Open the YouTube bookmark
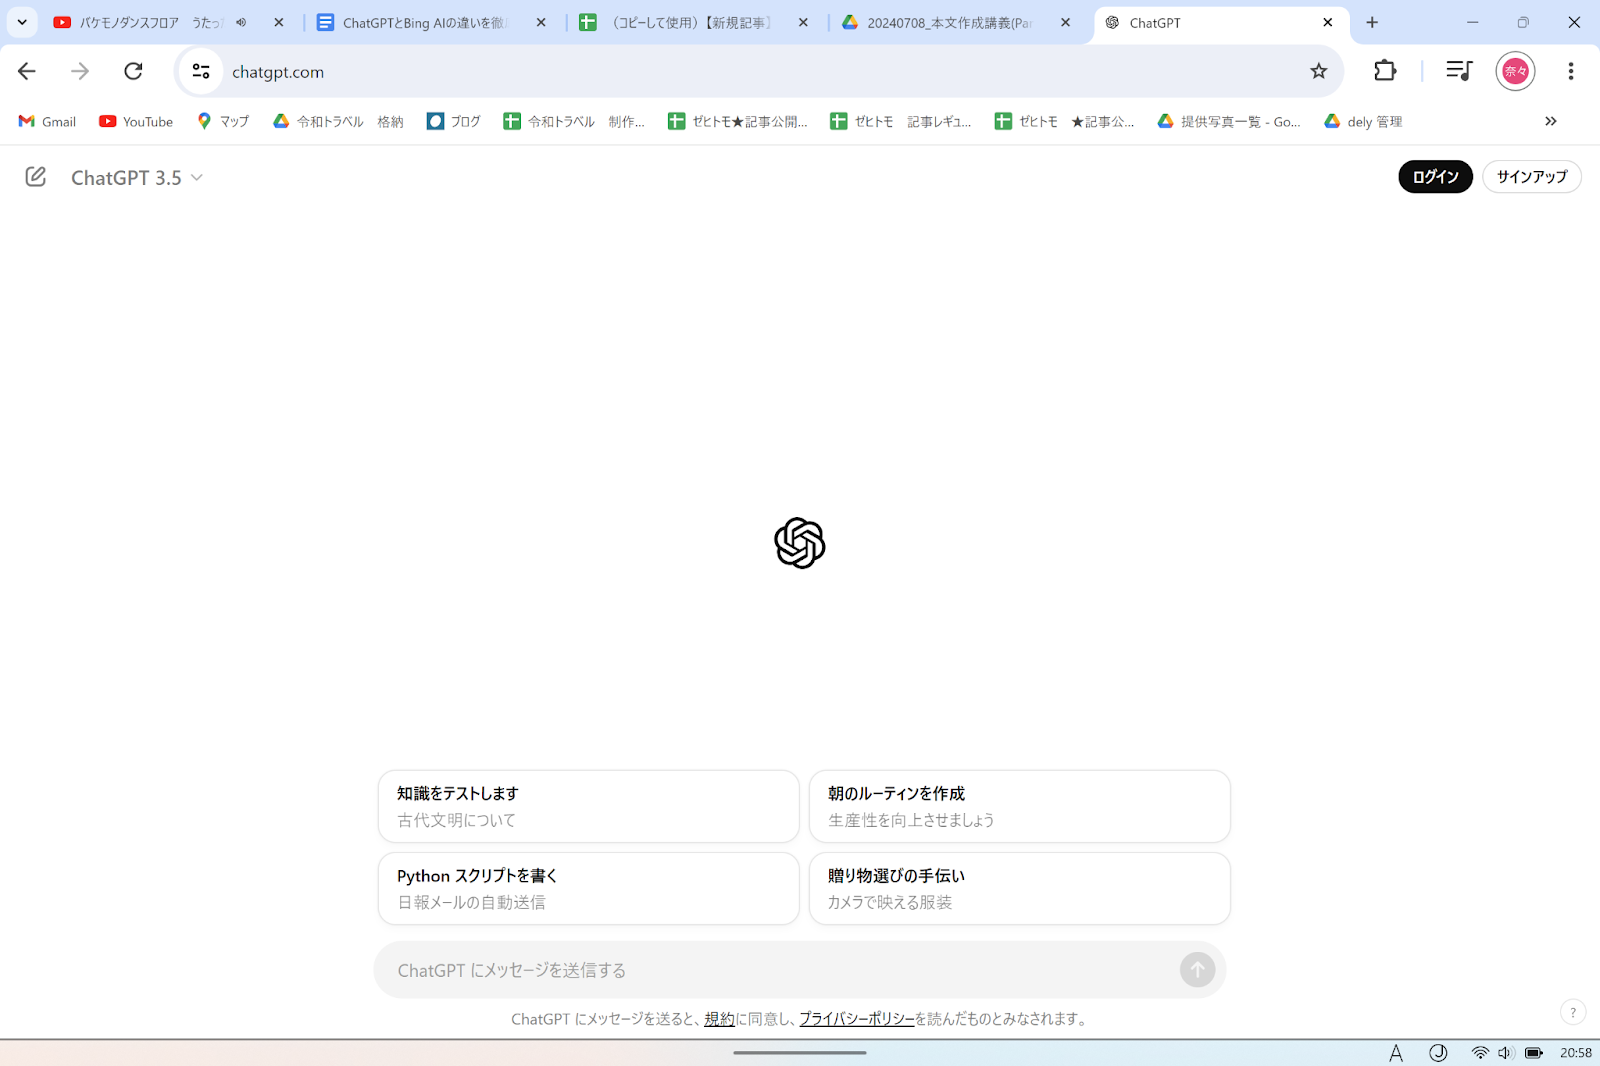The image size is (1600, 1066). 136,121
